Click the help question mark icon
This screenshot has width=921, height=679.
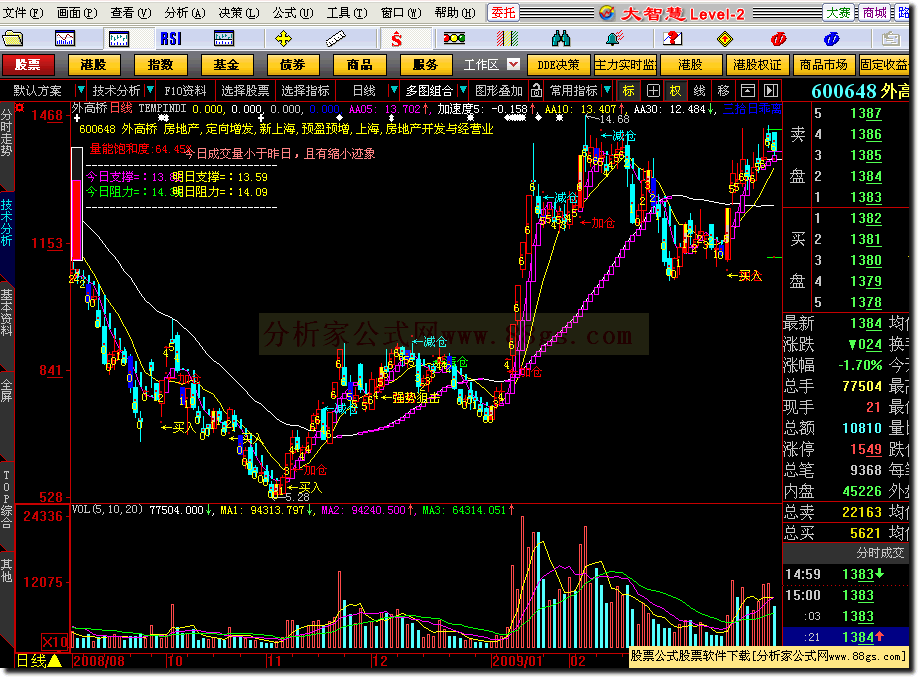[x=673, y=39]
